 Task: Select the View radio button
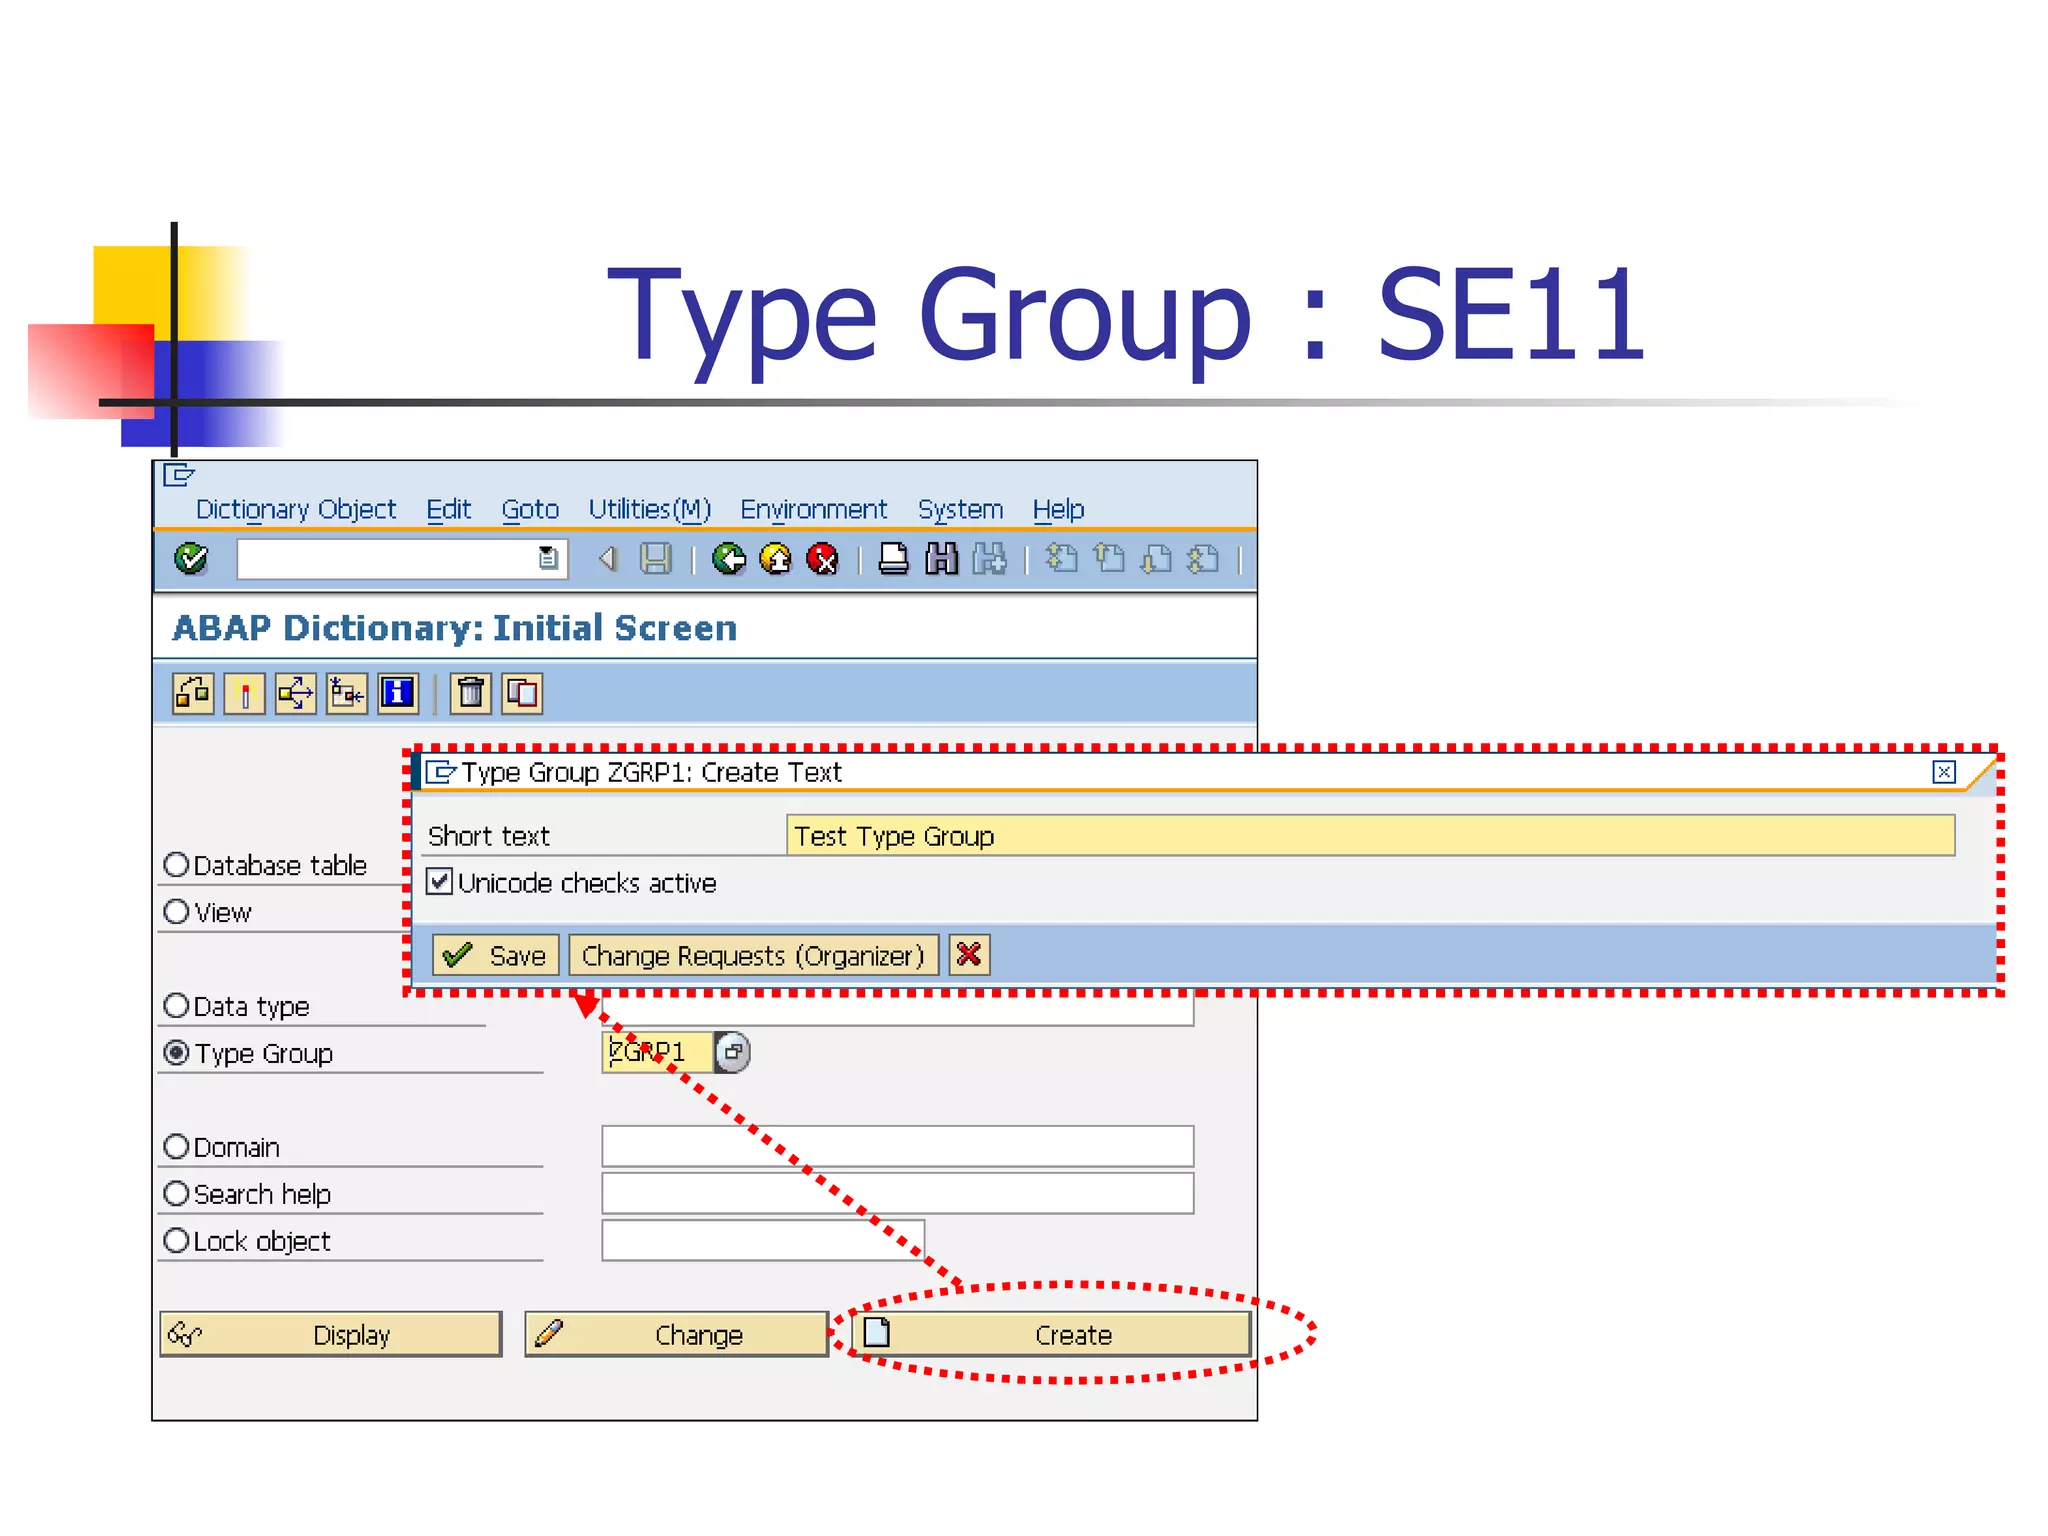(176, 912)
